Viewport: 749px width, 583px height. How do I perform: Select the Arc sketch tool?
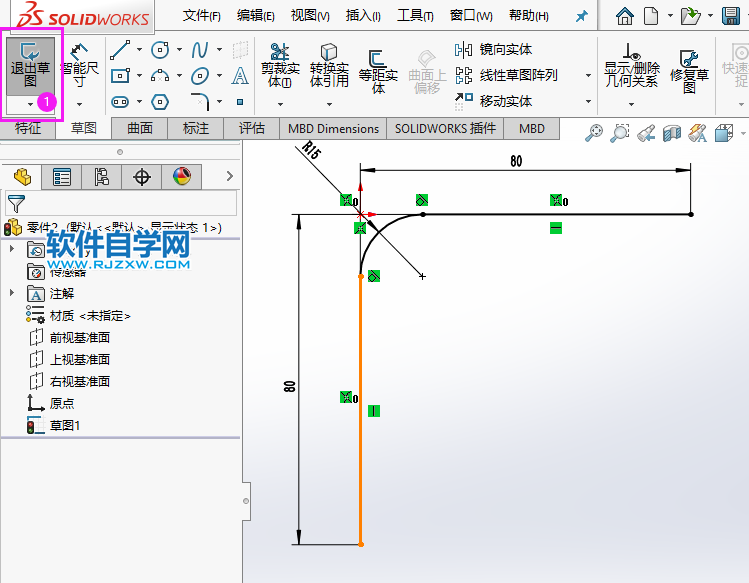click(x=160, y=76)
